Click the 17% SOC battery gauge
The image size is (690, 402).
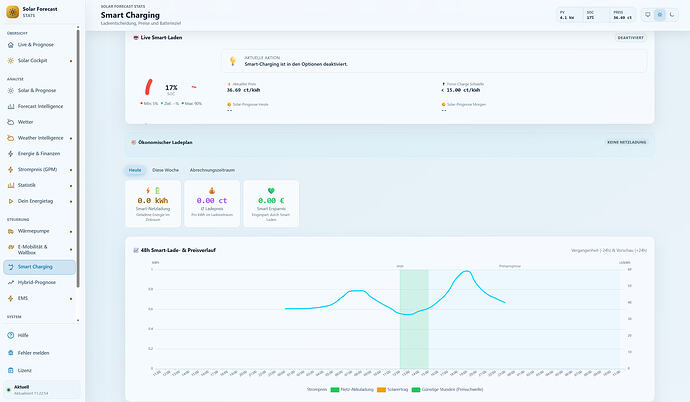tap(171, 88)
